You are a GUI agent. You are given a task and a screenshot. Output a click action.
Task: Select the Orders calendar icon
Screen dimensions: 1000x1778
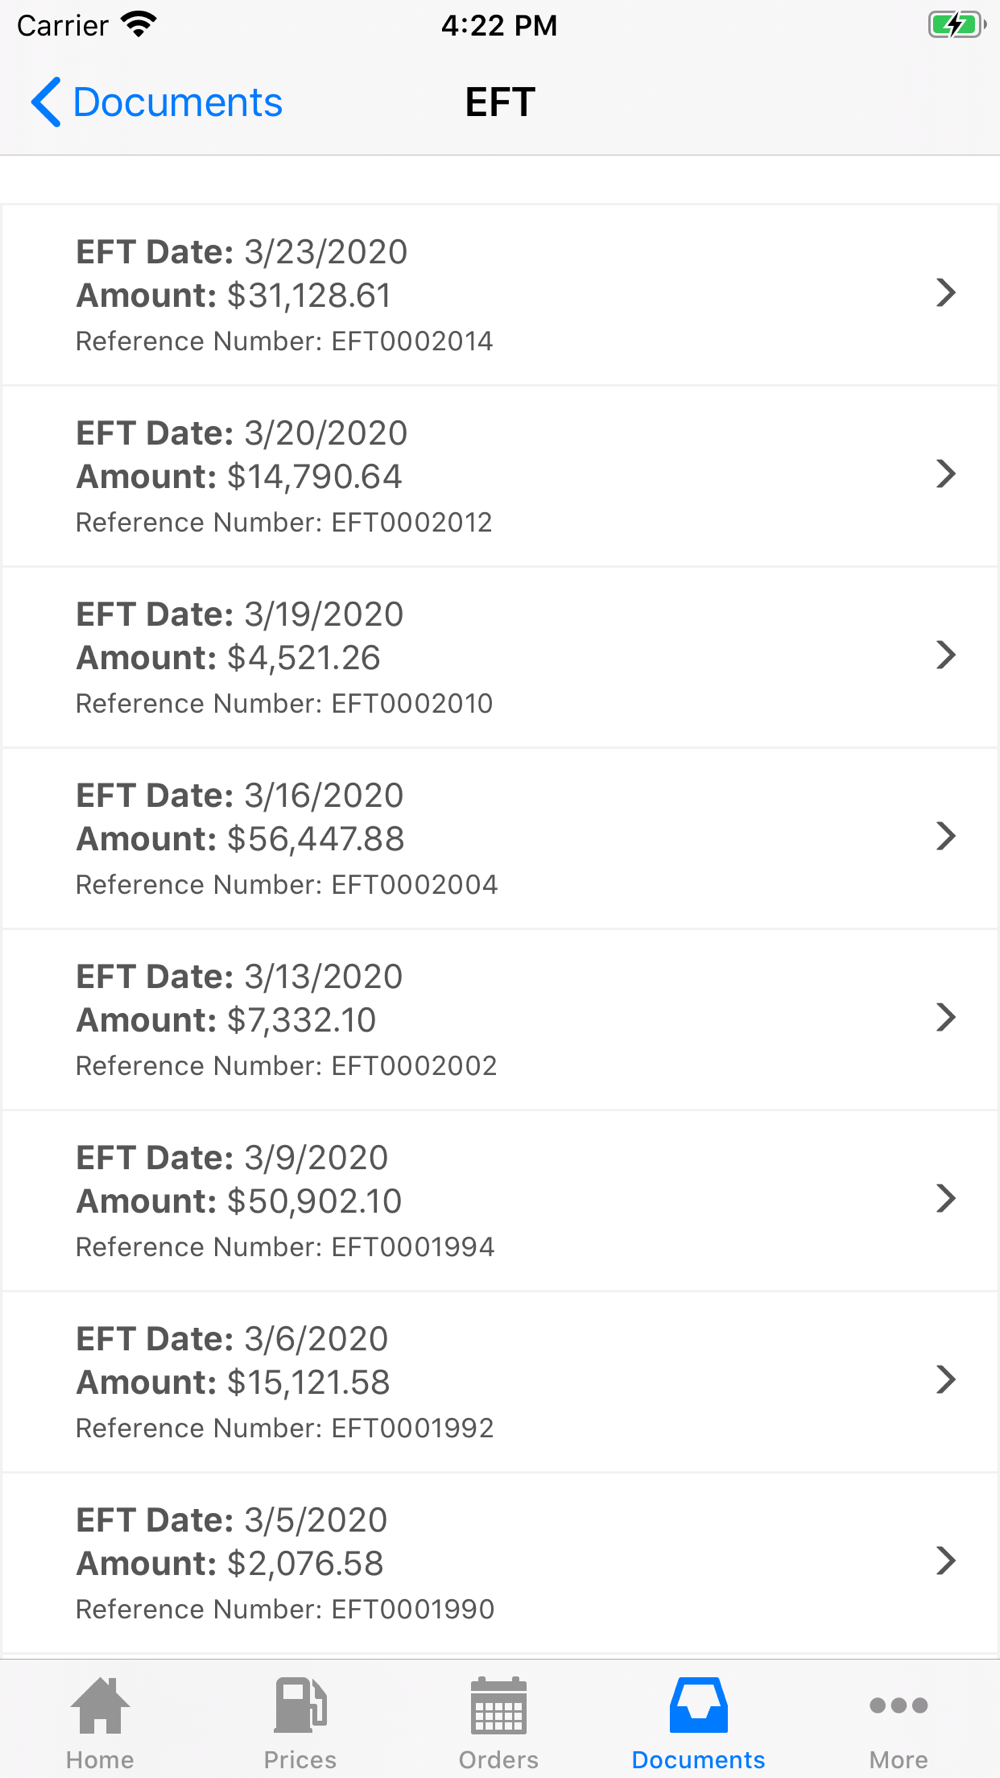[498, 1705]
